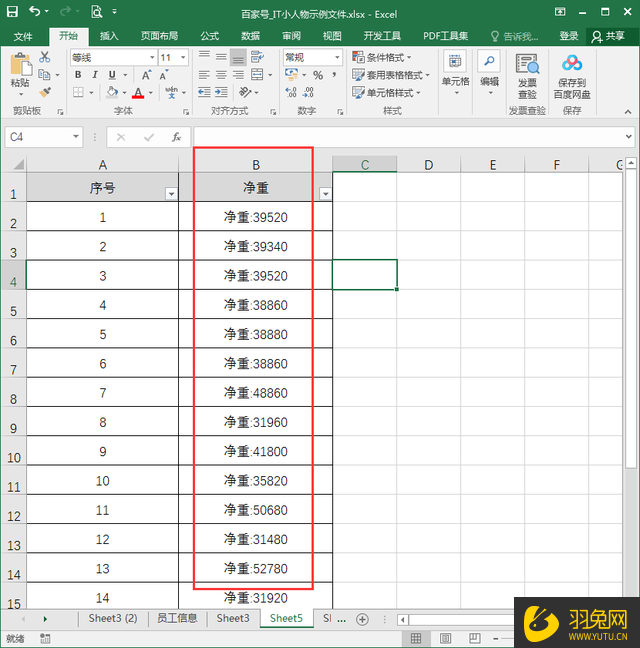Screen dimensions: 640x648
Task: Click the Format Painter brush icon
Action: point(45,92)
